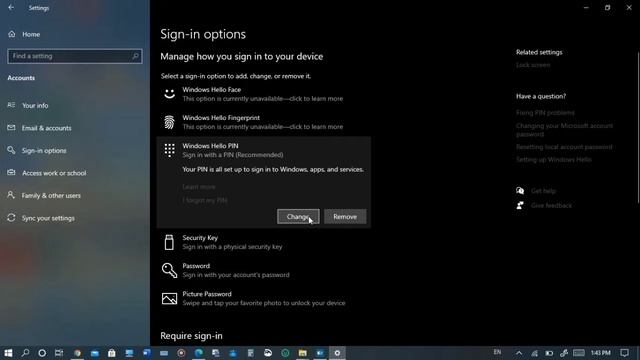Click the Give feedback link

(551, 205)
